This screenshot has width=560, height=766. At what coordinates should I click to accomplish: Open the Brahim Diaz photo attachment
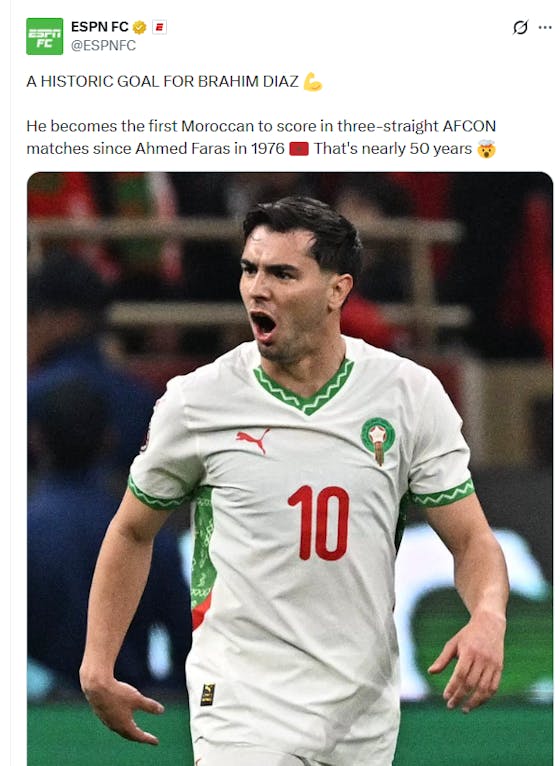point(290,468)
